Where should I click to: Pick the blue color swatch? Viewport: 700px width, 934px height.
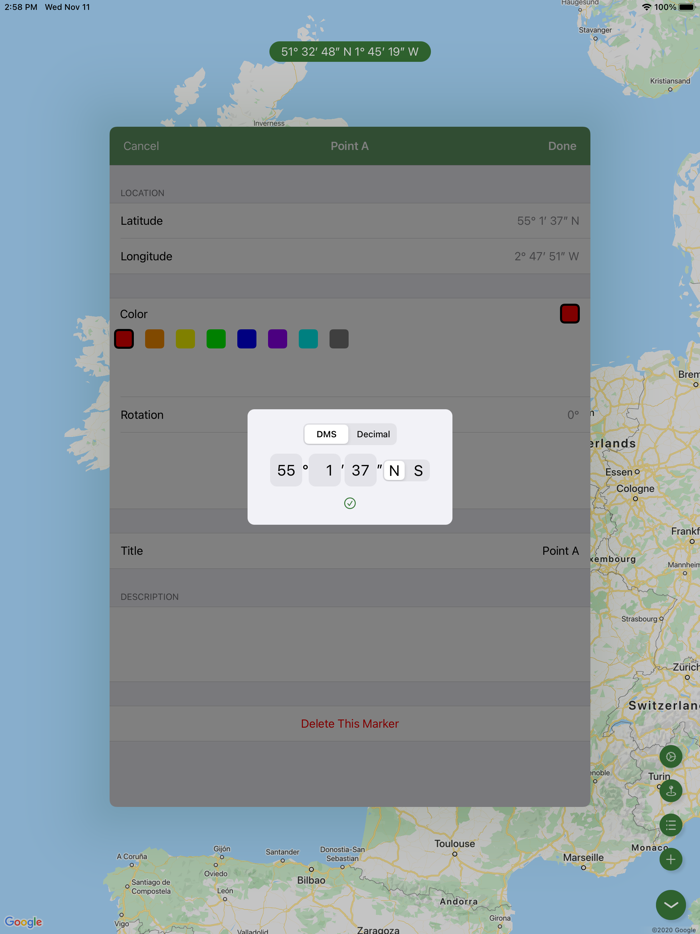247,339
